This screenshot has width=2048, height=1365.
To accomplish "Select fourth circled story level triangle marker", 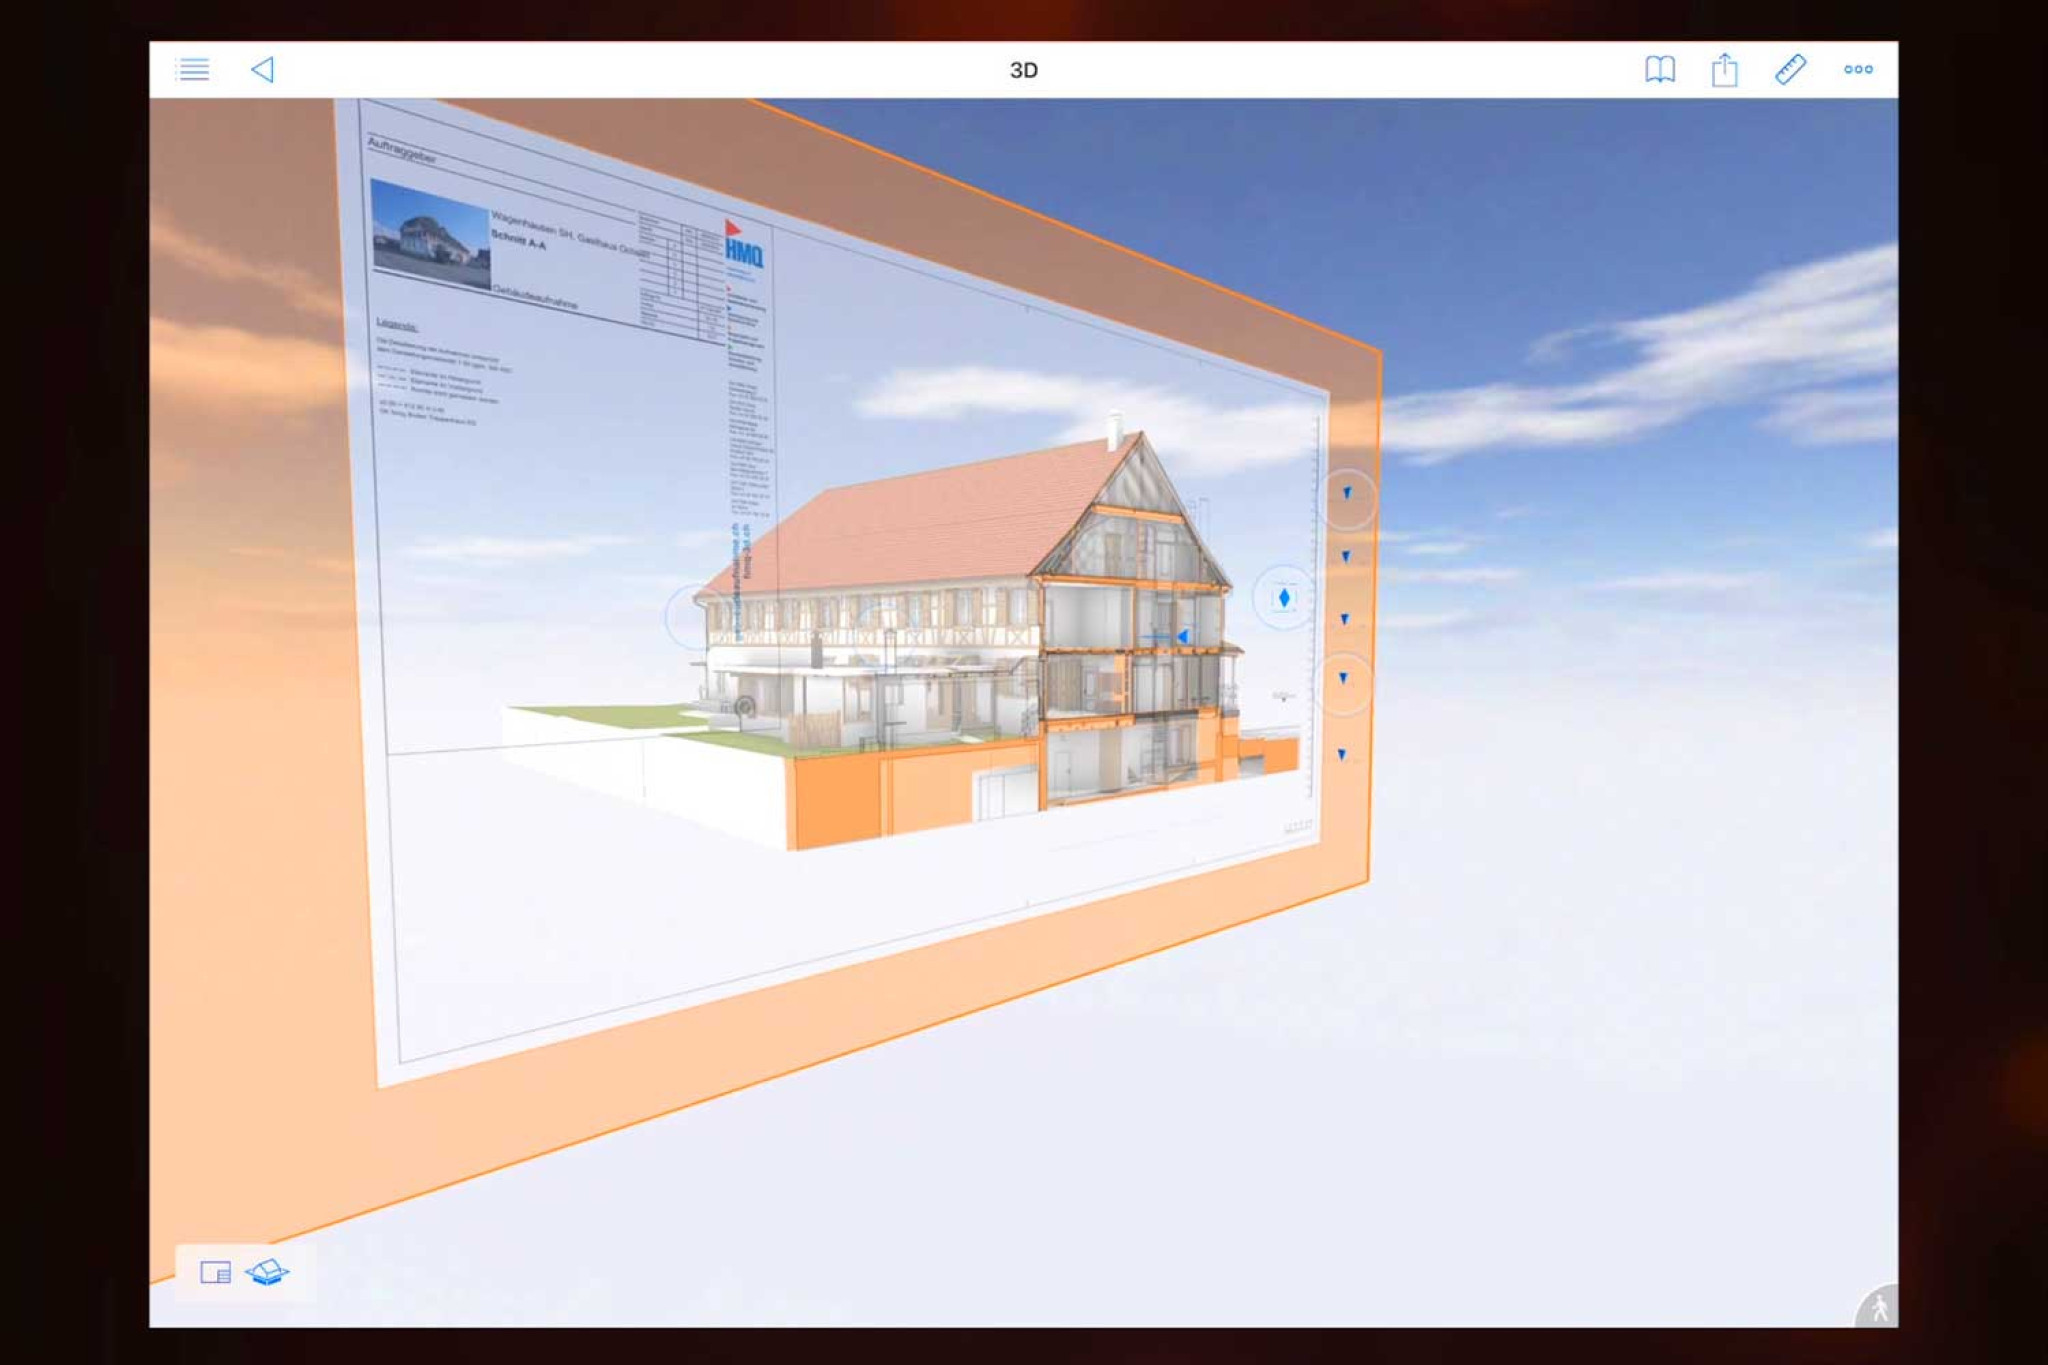I will (x=1343, y=678).
